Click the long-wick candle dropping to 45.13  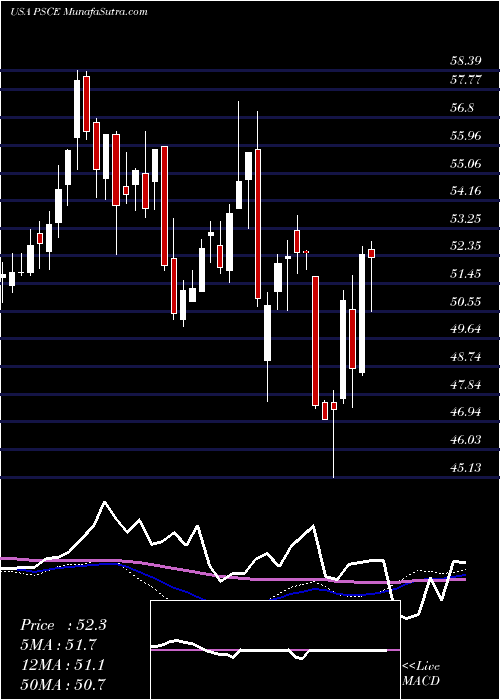coord(333,406)
